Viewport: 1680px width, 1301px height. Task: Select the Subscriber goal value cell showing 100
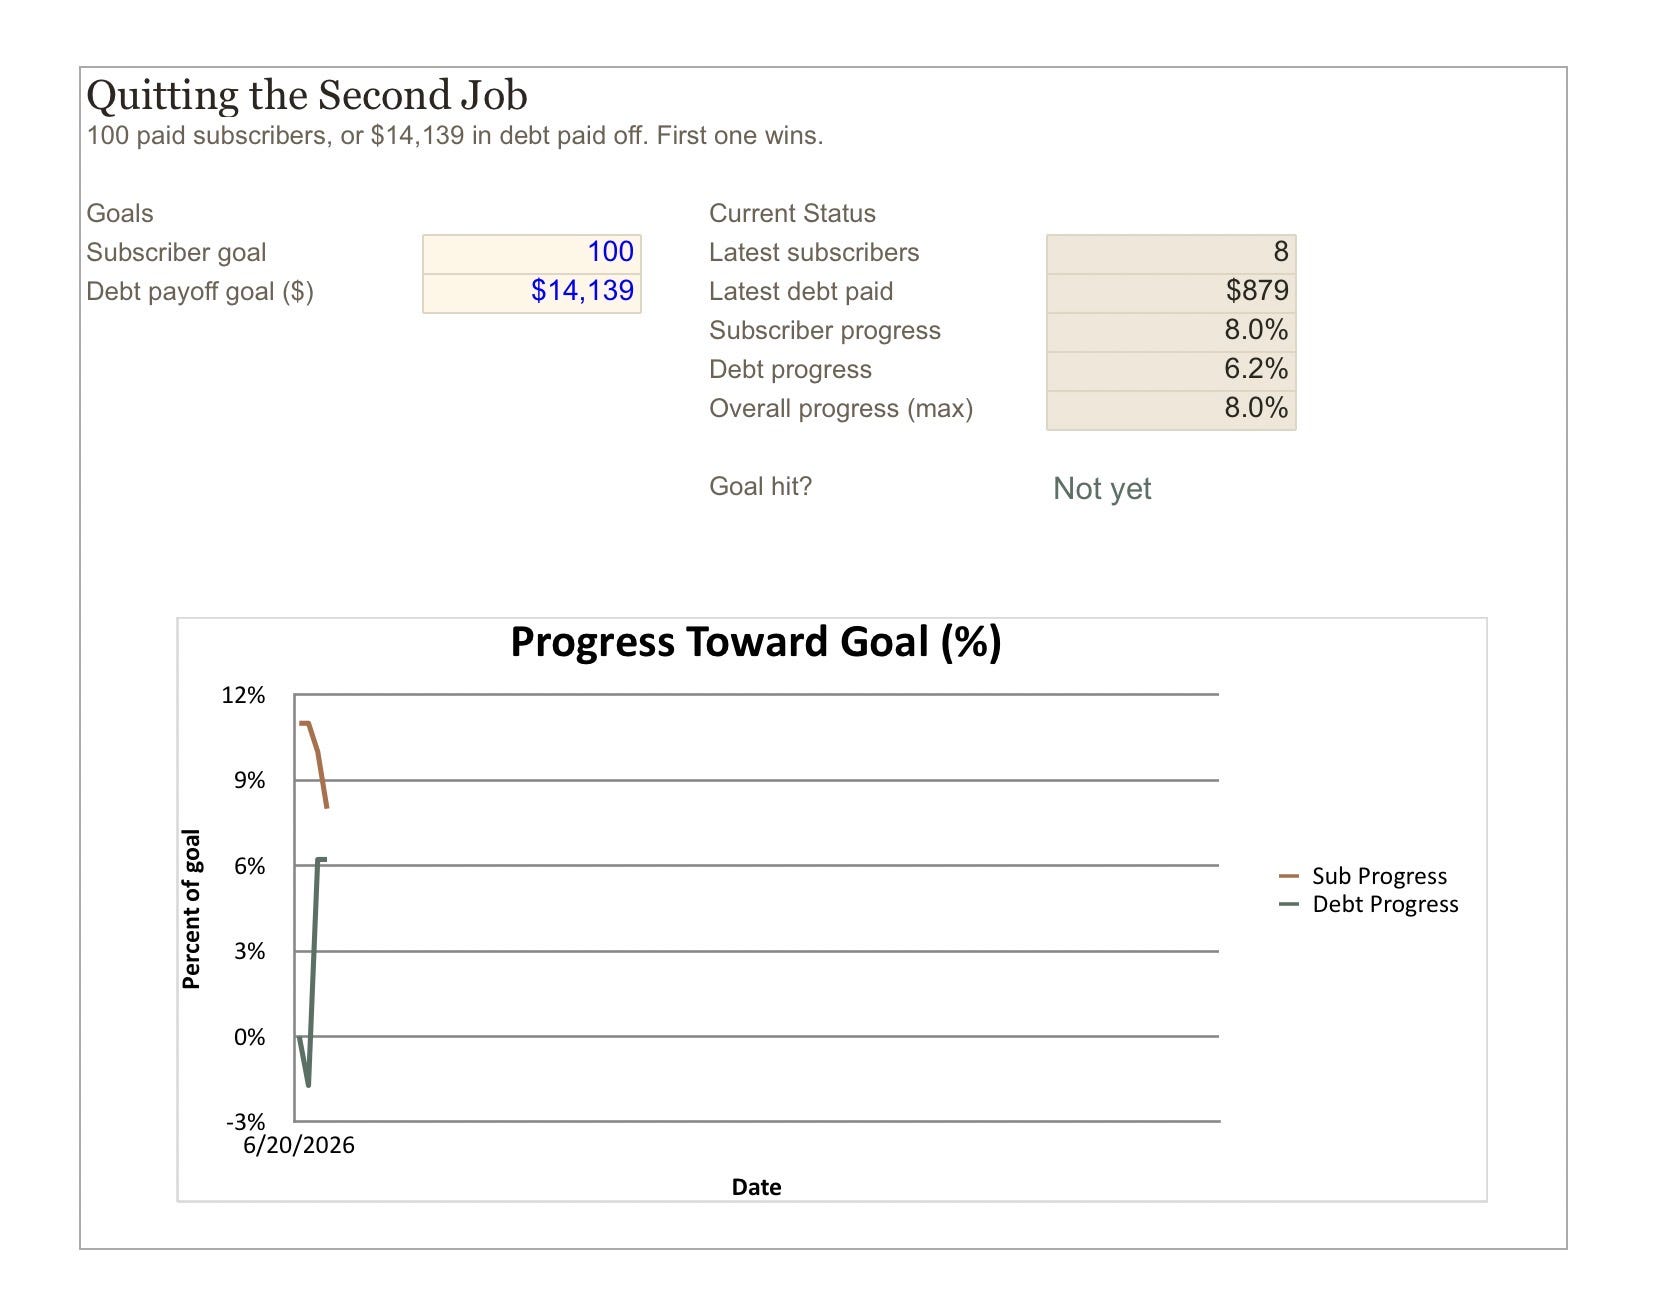tap(531, 254)
